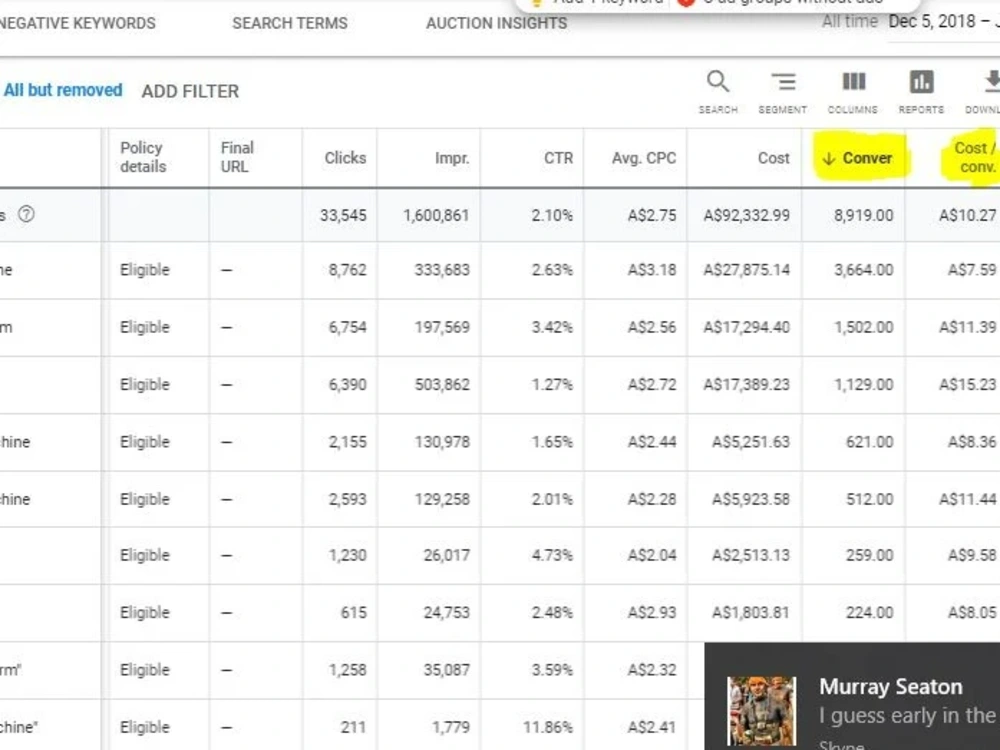Viewport: 1000px width, 750px height.
Task: Click CTR value 11.86%
Action: tap(548, 727)
